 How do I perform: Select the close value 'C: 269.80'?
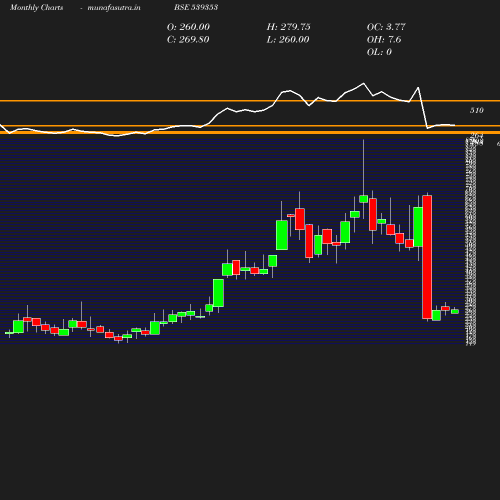[188, 40]
